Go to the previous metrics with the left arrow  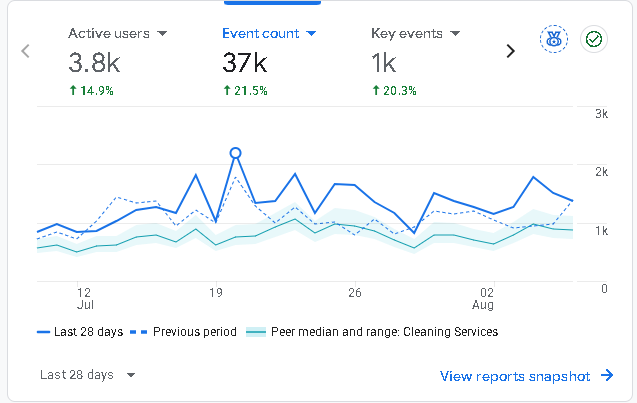25,51
